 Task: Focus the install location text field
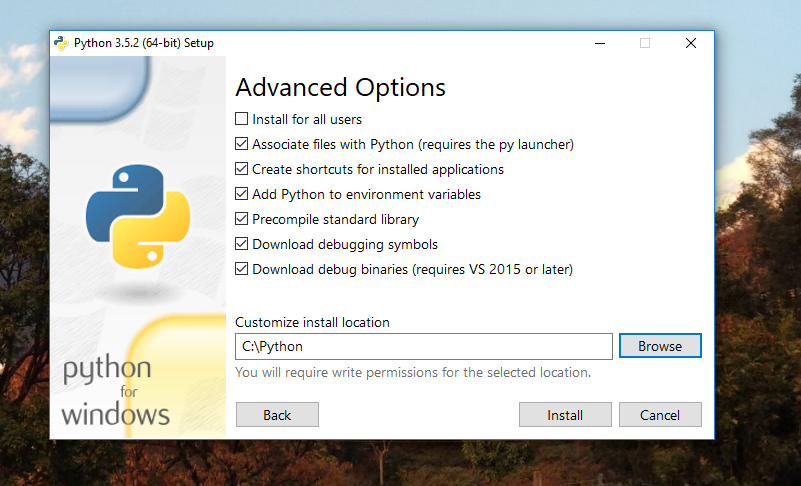(423, 346)
